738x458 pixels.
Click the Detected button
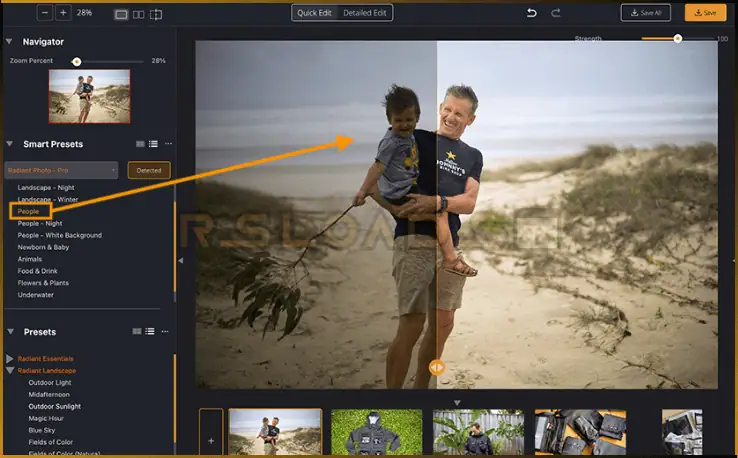tap(149, 170)
